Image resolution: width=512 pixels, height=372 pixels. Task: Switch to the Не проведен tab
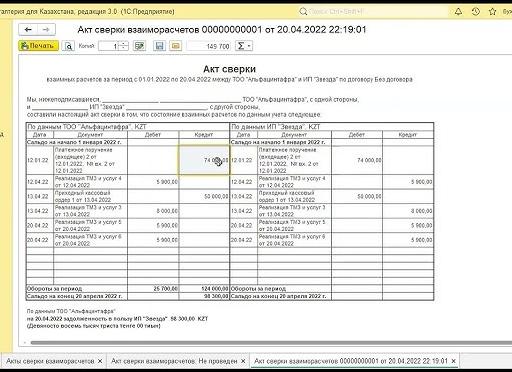(x=174, y=361)
